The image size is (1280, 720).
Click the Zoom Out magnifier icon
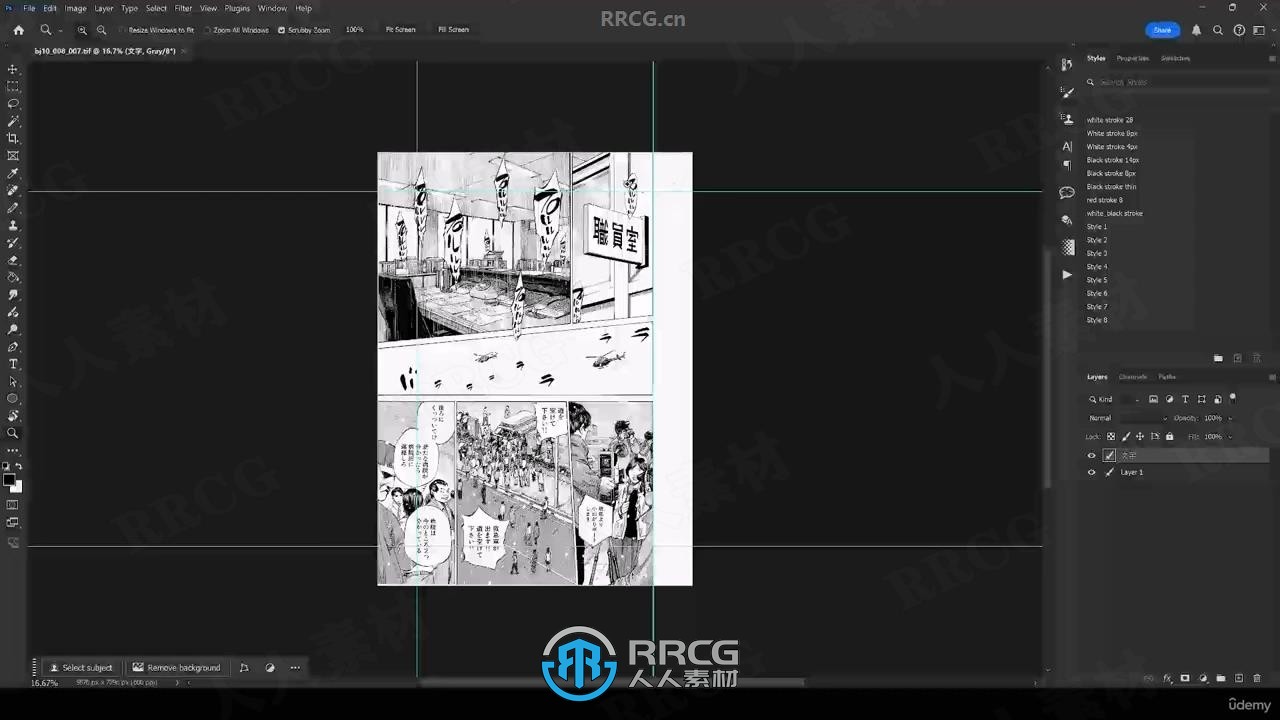(x=101, y=30)
